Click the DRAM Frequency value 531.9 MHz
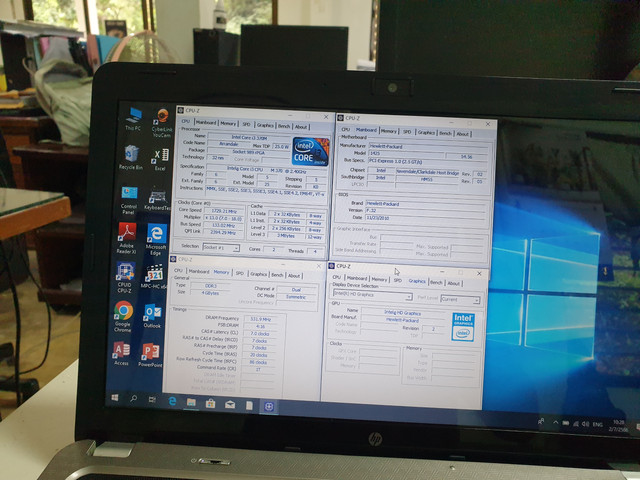 point(260,319)
